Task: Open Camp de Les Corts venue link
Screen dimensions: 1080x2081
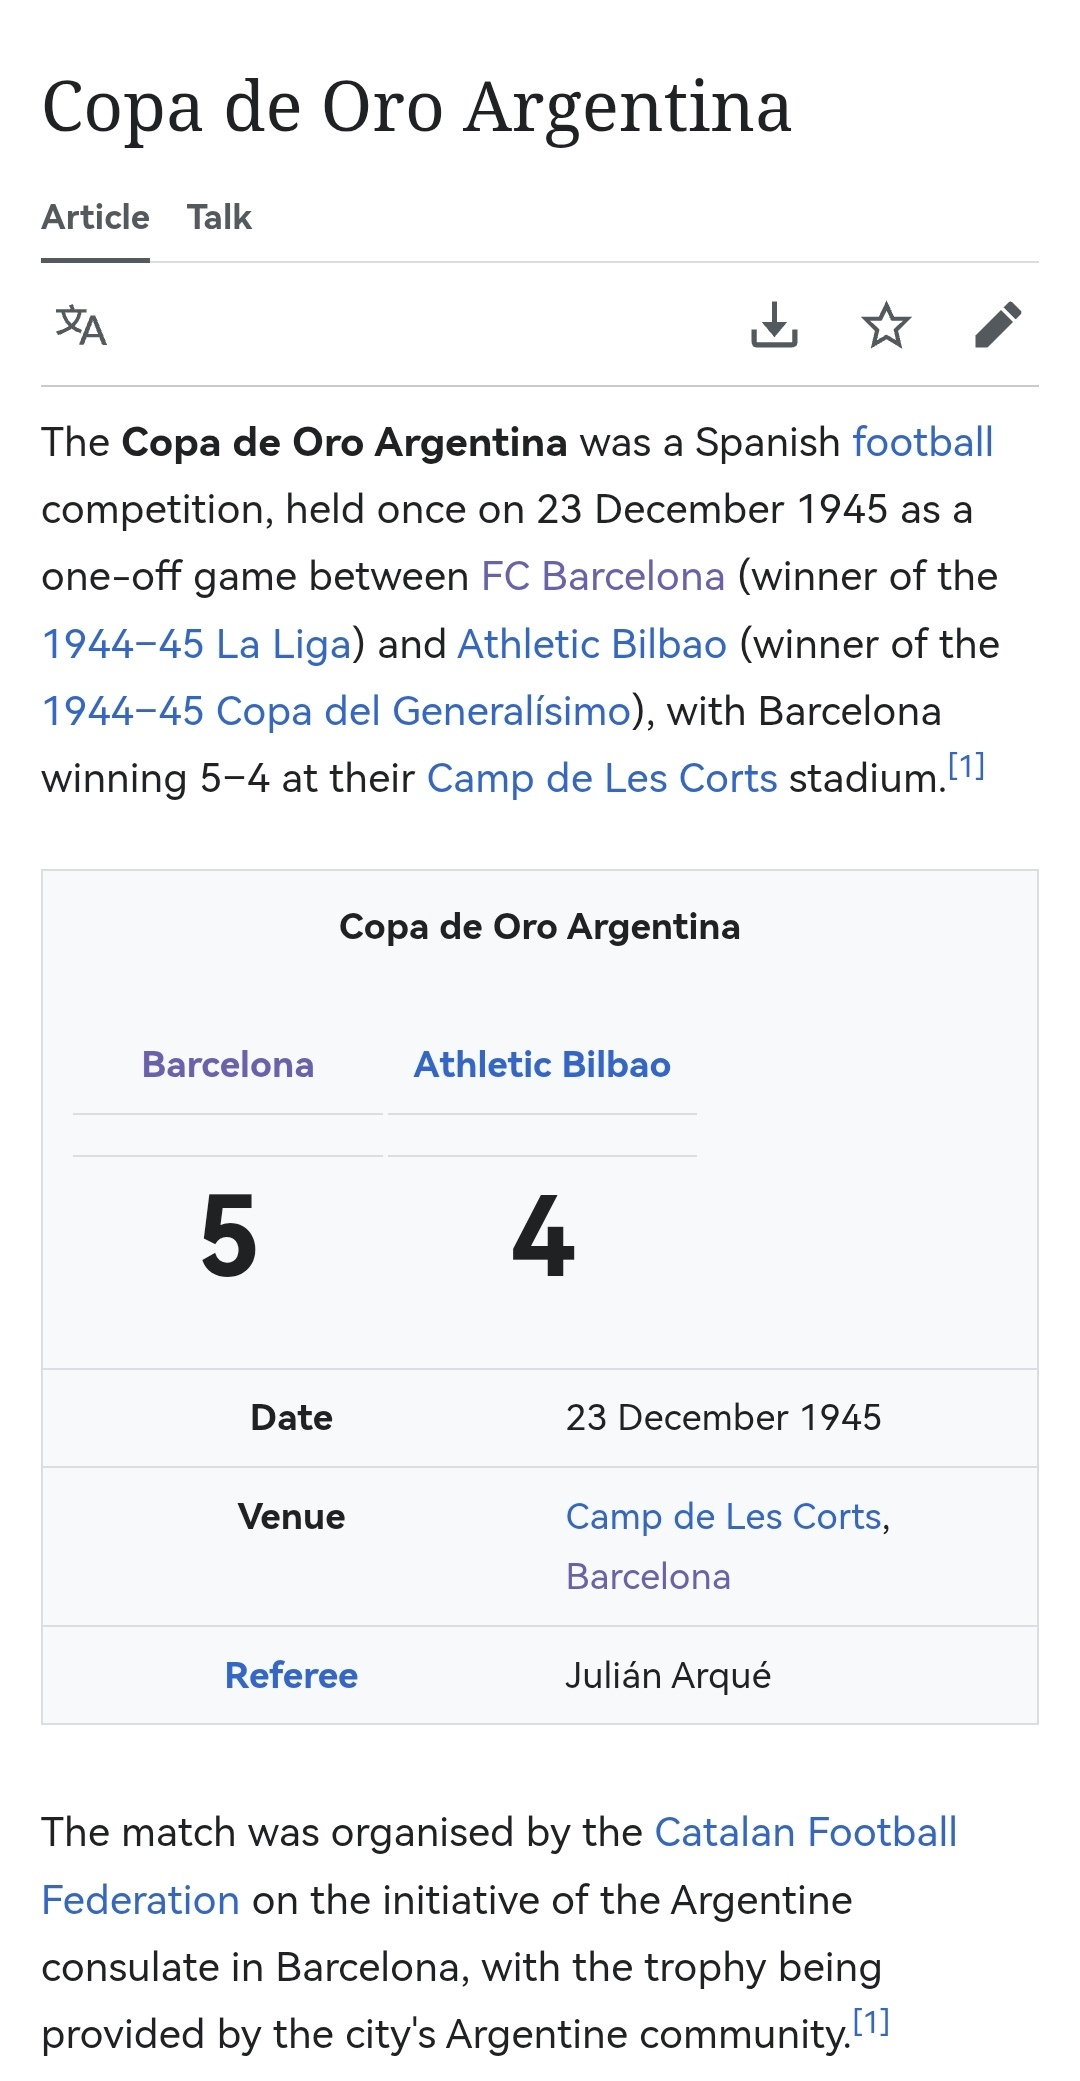Action: tap(723, 1516)
